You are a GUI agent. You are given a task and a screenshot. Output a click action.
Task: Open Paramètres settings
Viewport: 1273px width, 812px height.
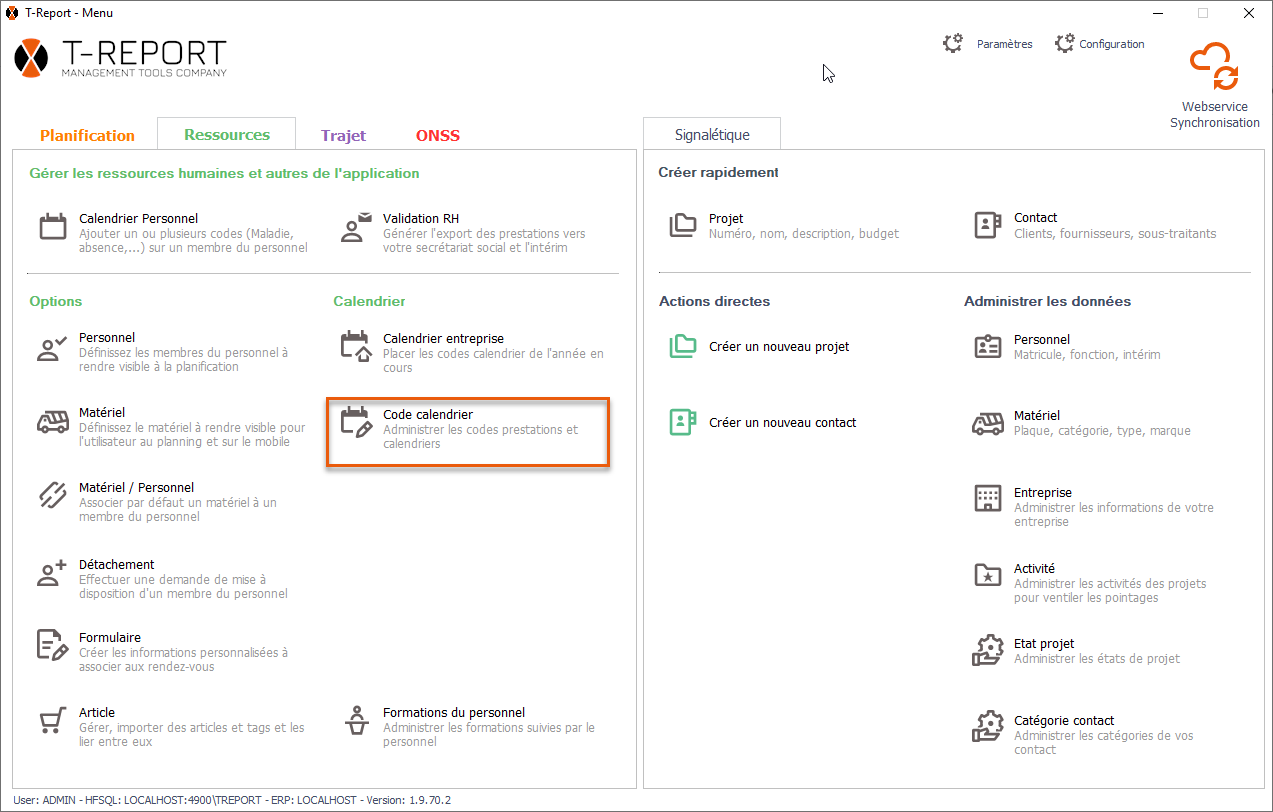point(988,44)
